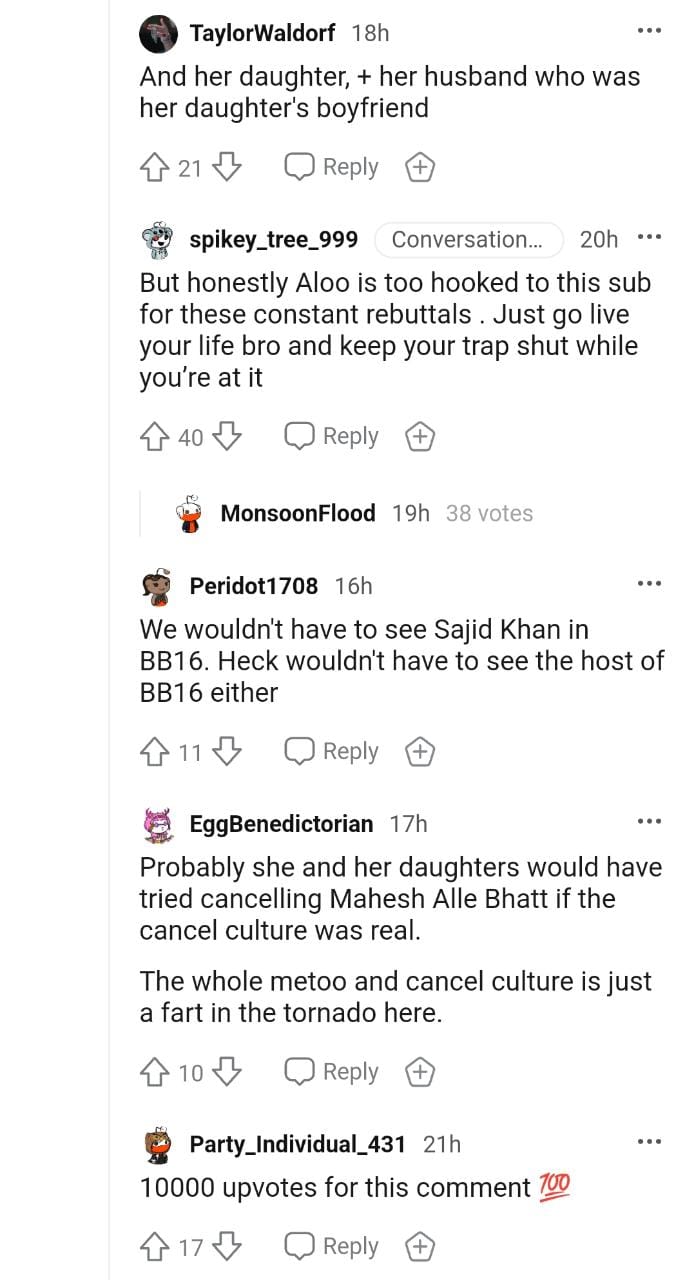The image size is (696, 1280).
Task: Open spikey_tree_999's user profile
Action: pyautogui.click(x=273, y=239)
